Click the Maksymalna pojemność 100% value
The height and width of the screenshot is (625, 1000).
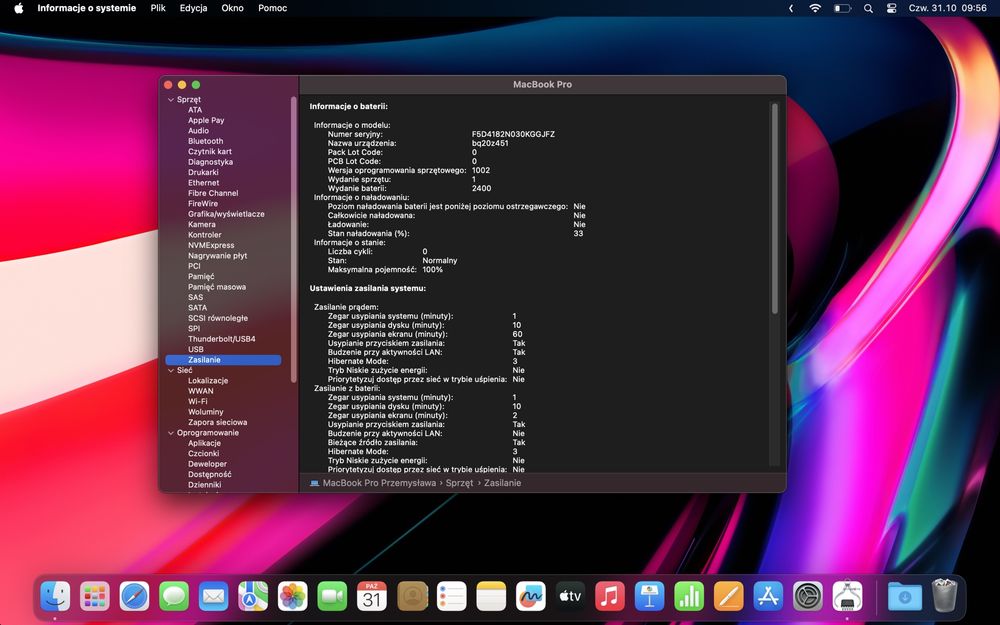point(432,269)
